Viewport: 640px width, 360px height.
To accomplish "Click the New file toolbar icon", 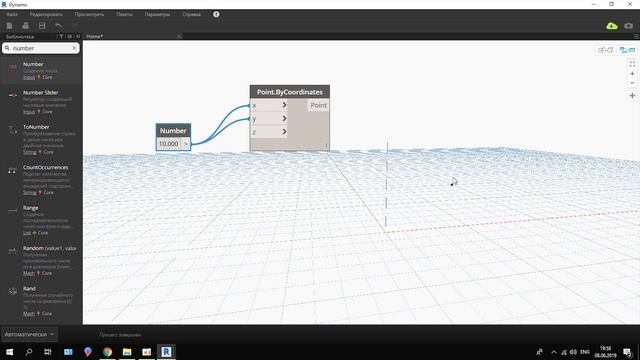I will pyautogui.click(x=9, y=26).
